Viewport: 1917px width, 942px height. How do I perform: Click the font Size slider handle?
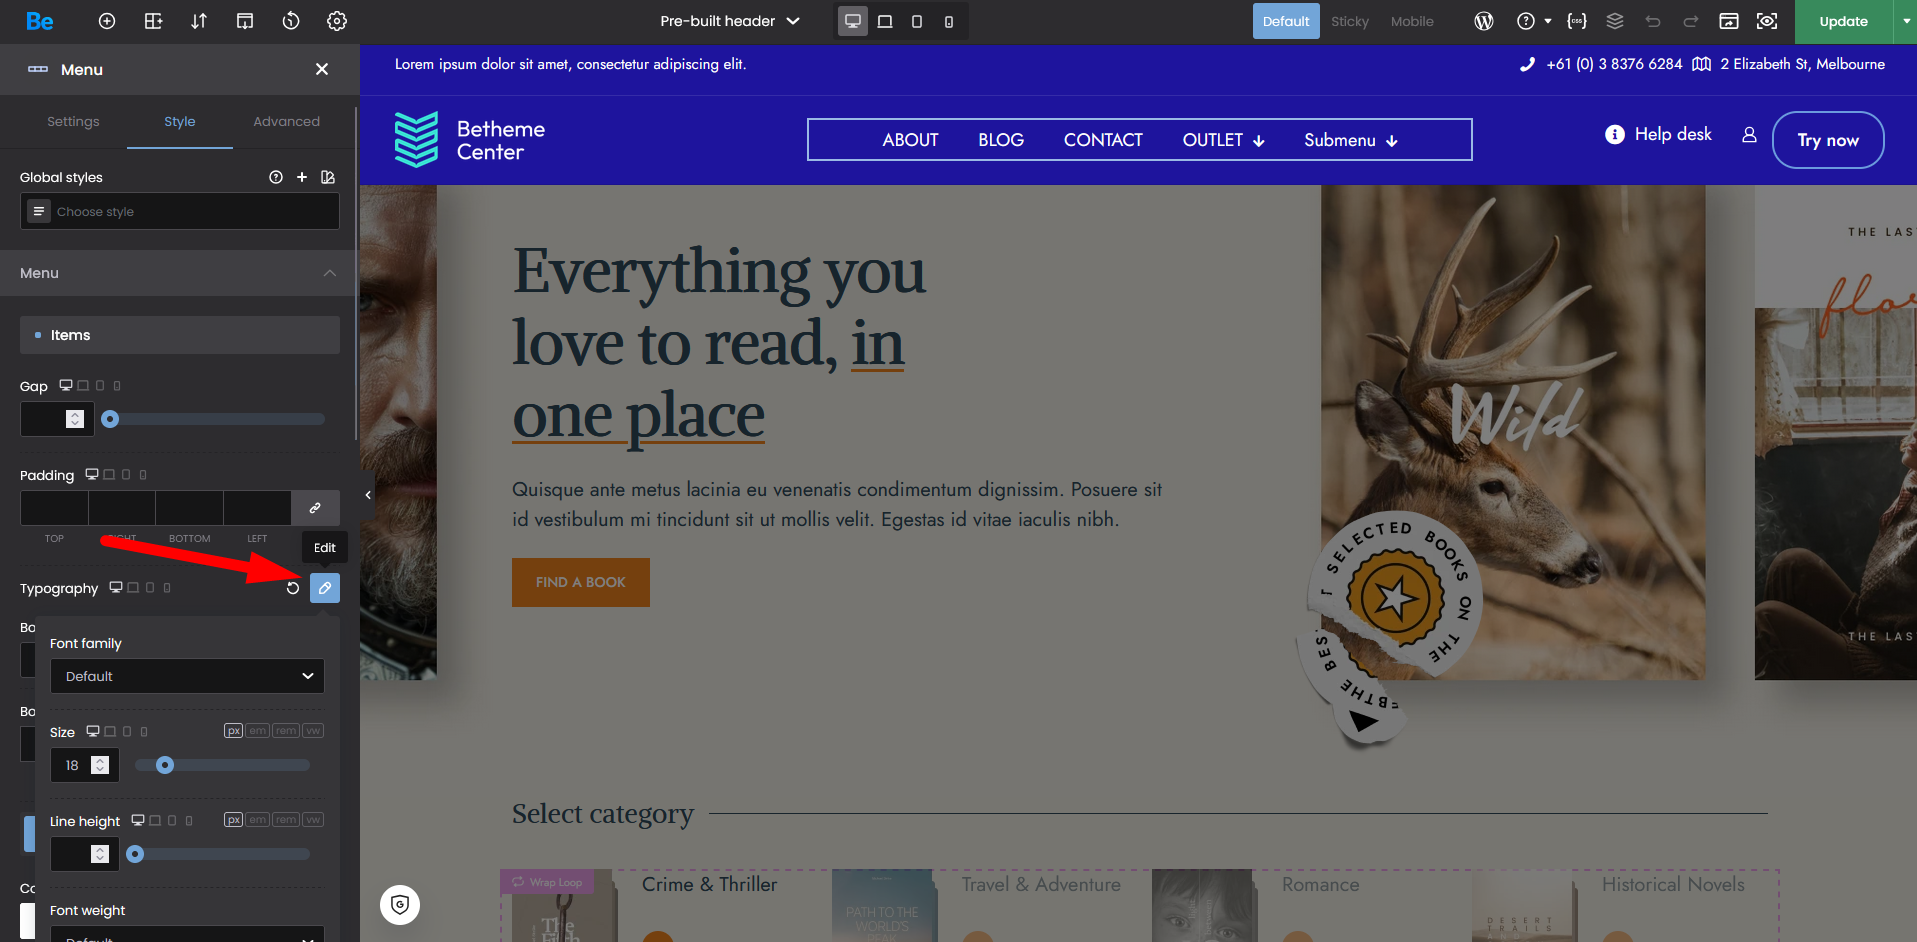(x=165, y=765)
